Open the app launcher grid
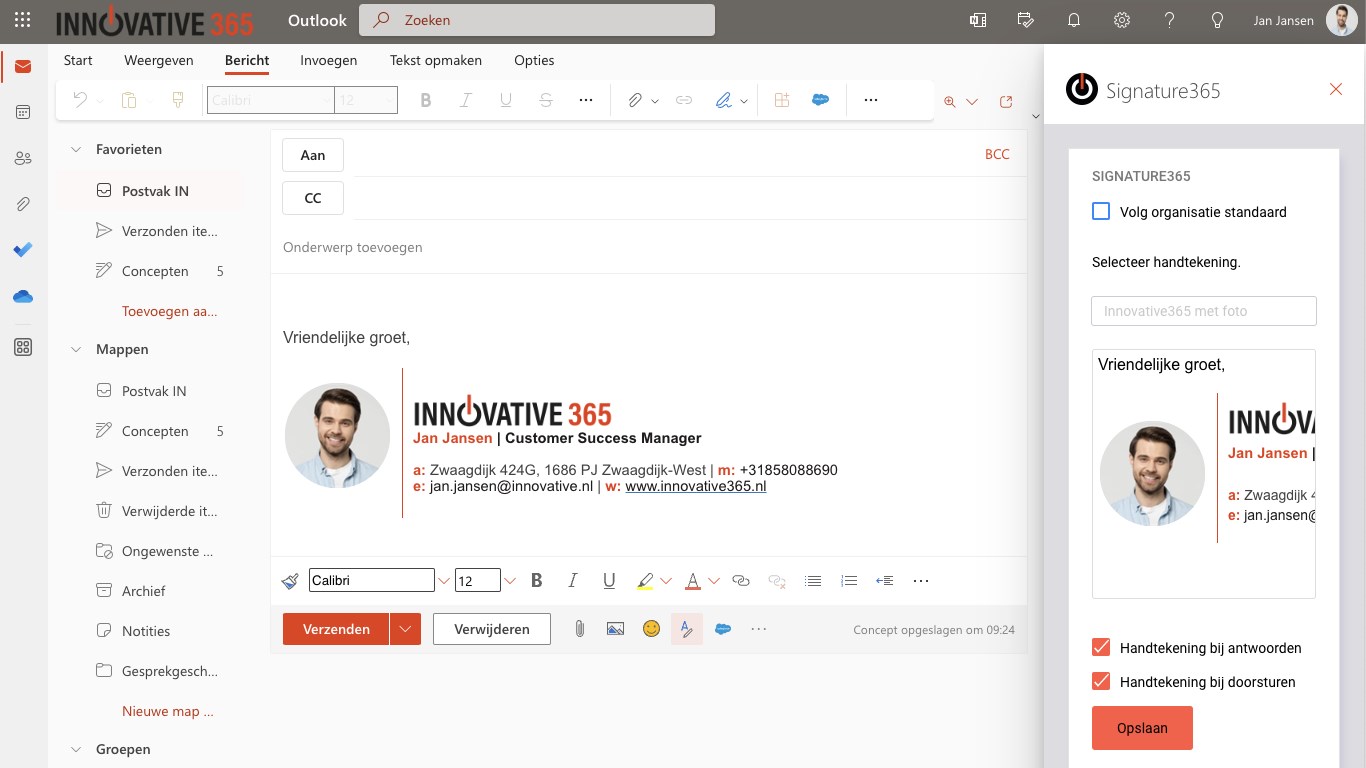This screenshot has height=768, width=1366. point(23,20)
